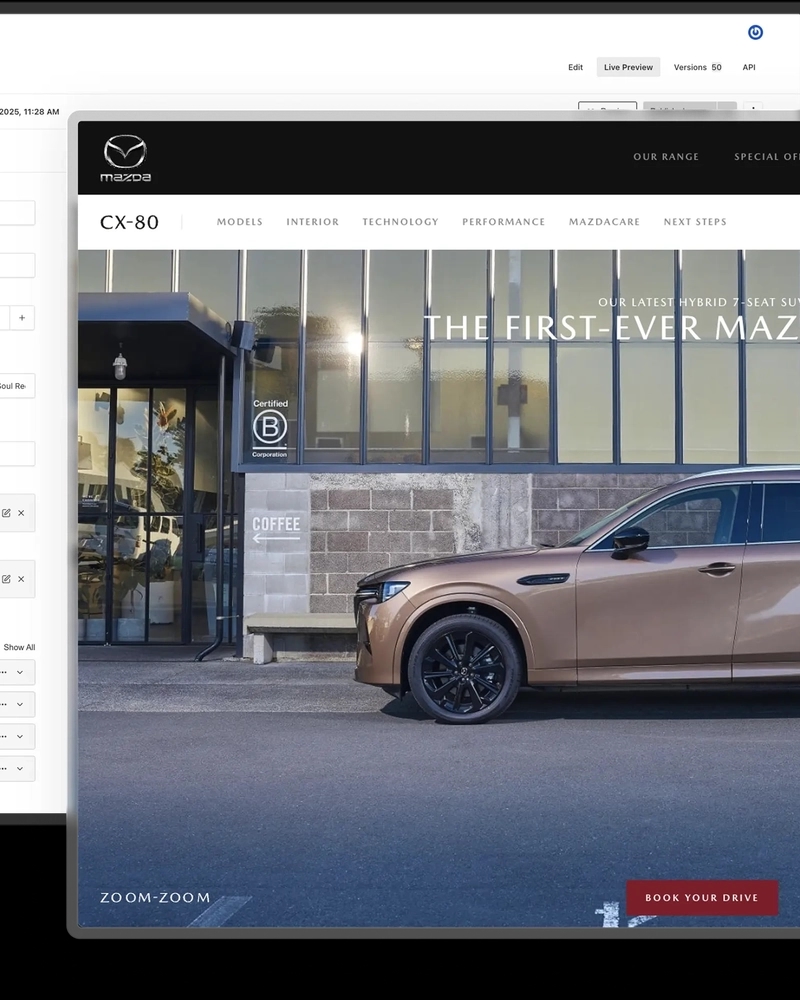Click the BOOK YOUR DRIVE button

(x=702, y=897)
